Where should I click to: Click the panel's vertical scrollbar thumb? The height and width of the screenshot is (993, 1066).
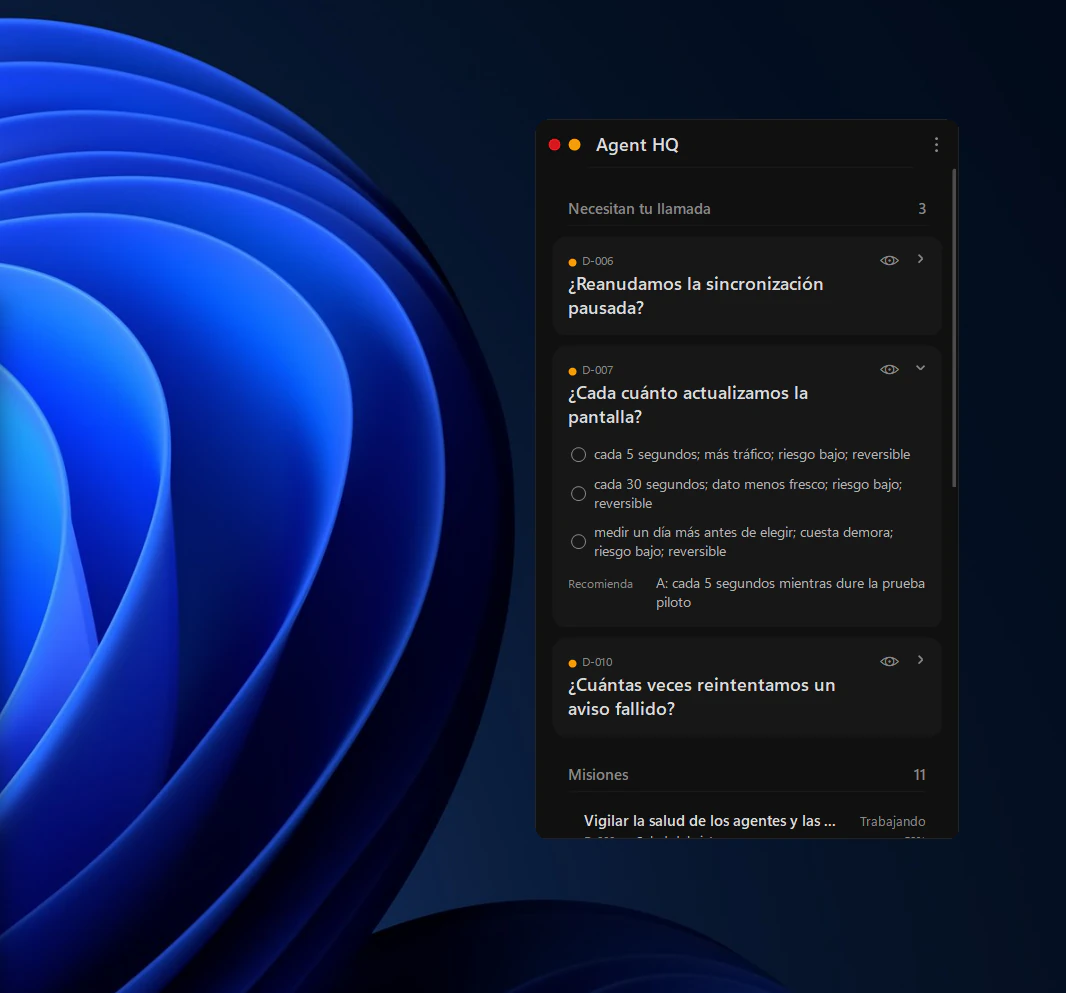point(954,328)
